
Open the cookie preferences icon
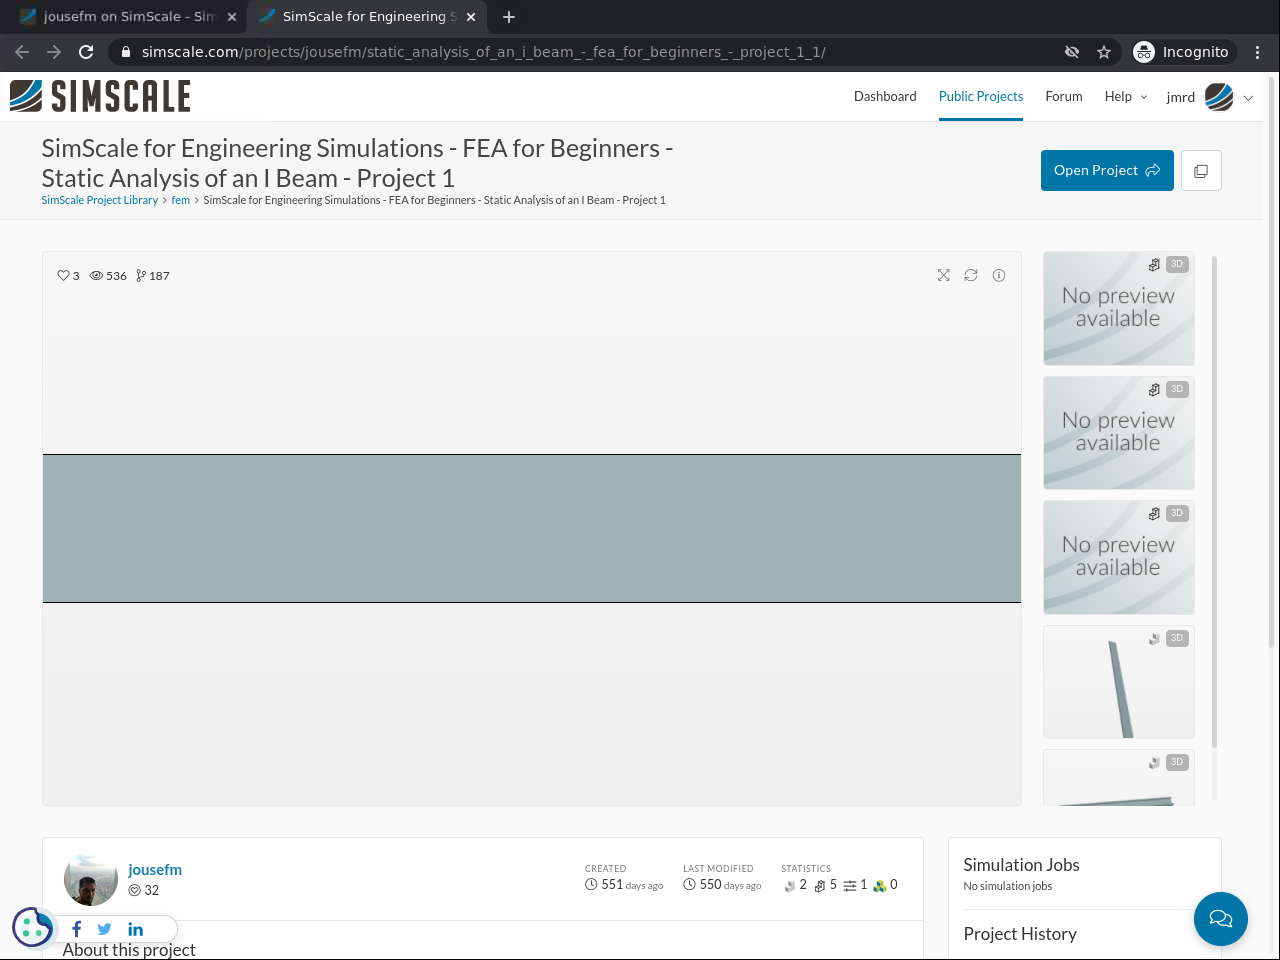pos(32,927)
